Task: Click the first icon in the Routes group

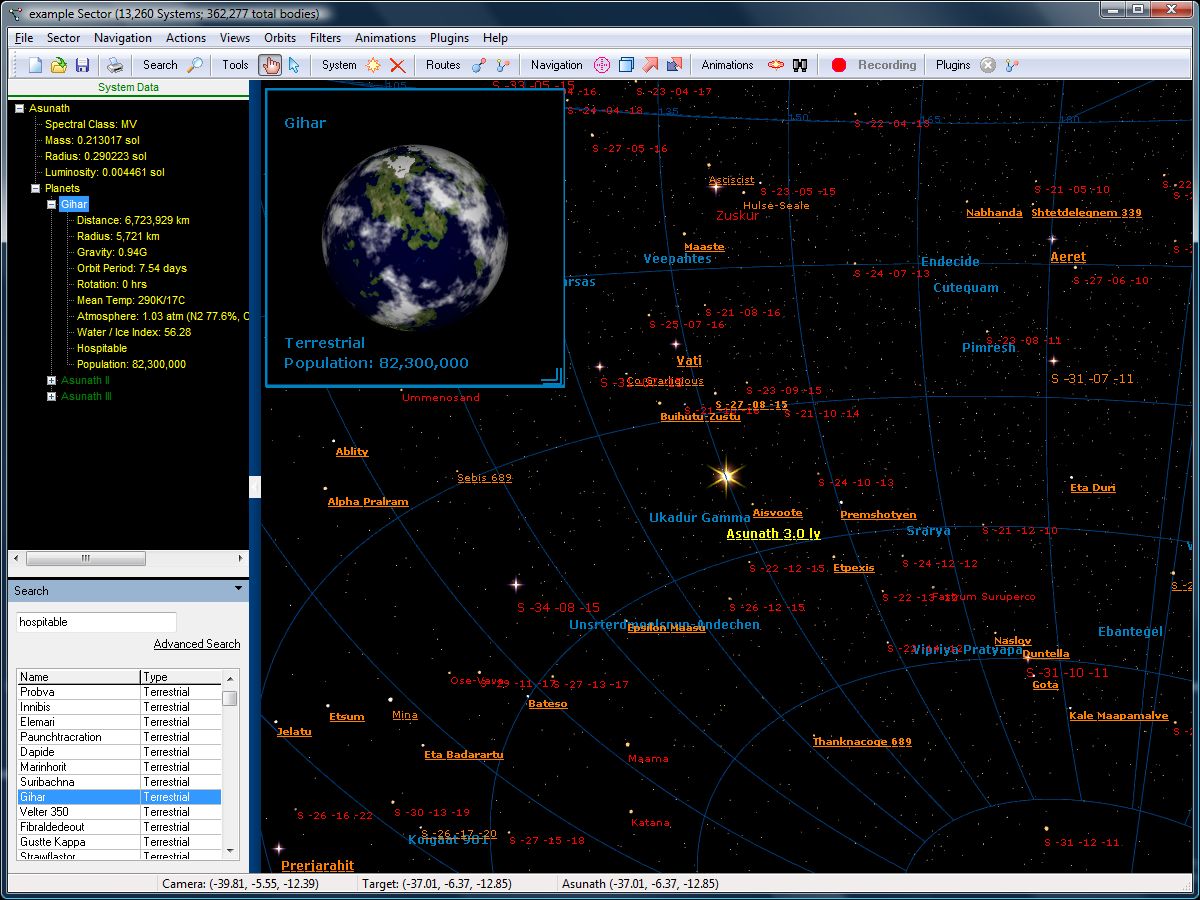Action: tap(478, 65)
